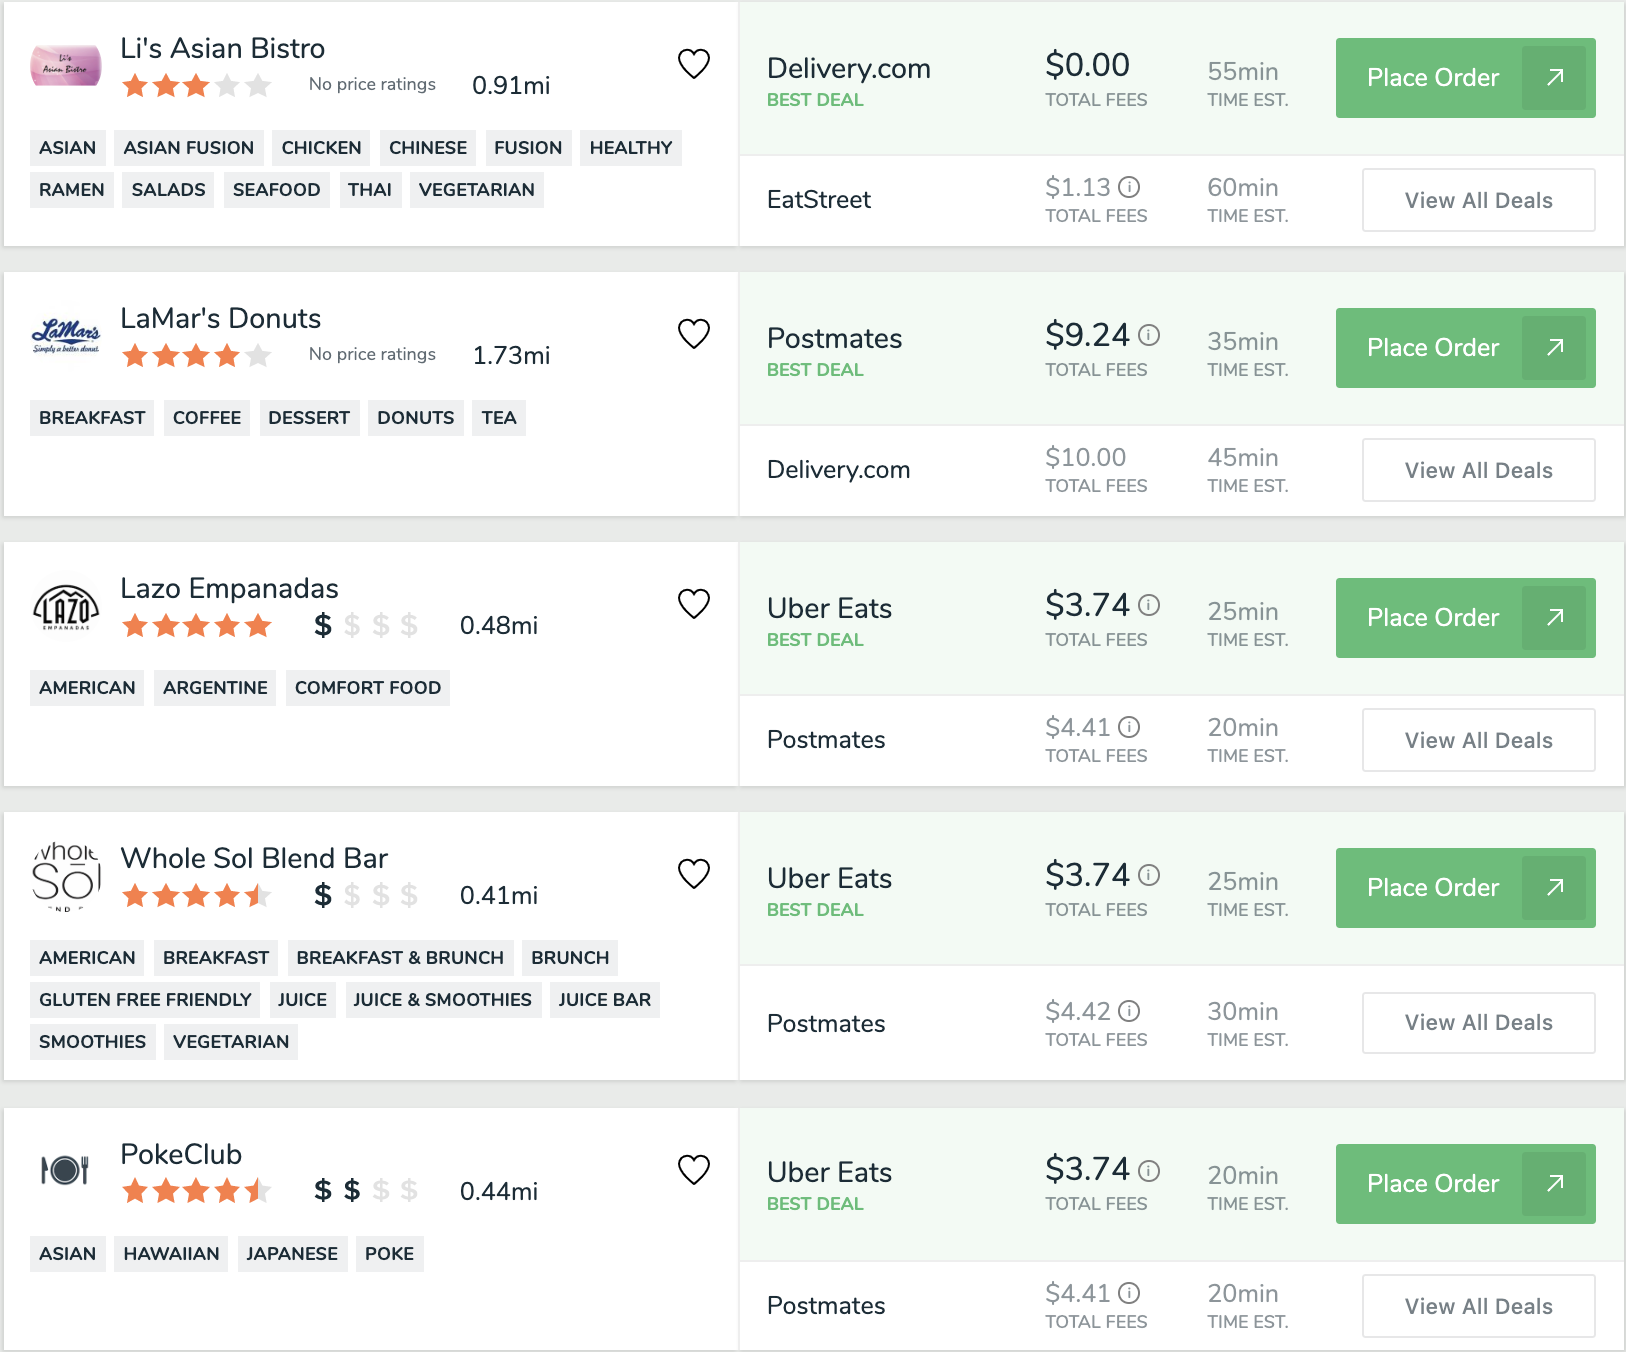The height and width of the screenshot is (1352, 1626).
Task: Select the RAMEN cuisine tag
Action: click(72, 190)
